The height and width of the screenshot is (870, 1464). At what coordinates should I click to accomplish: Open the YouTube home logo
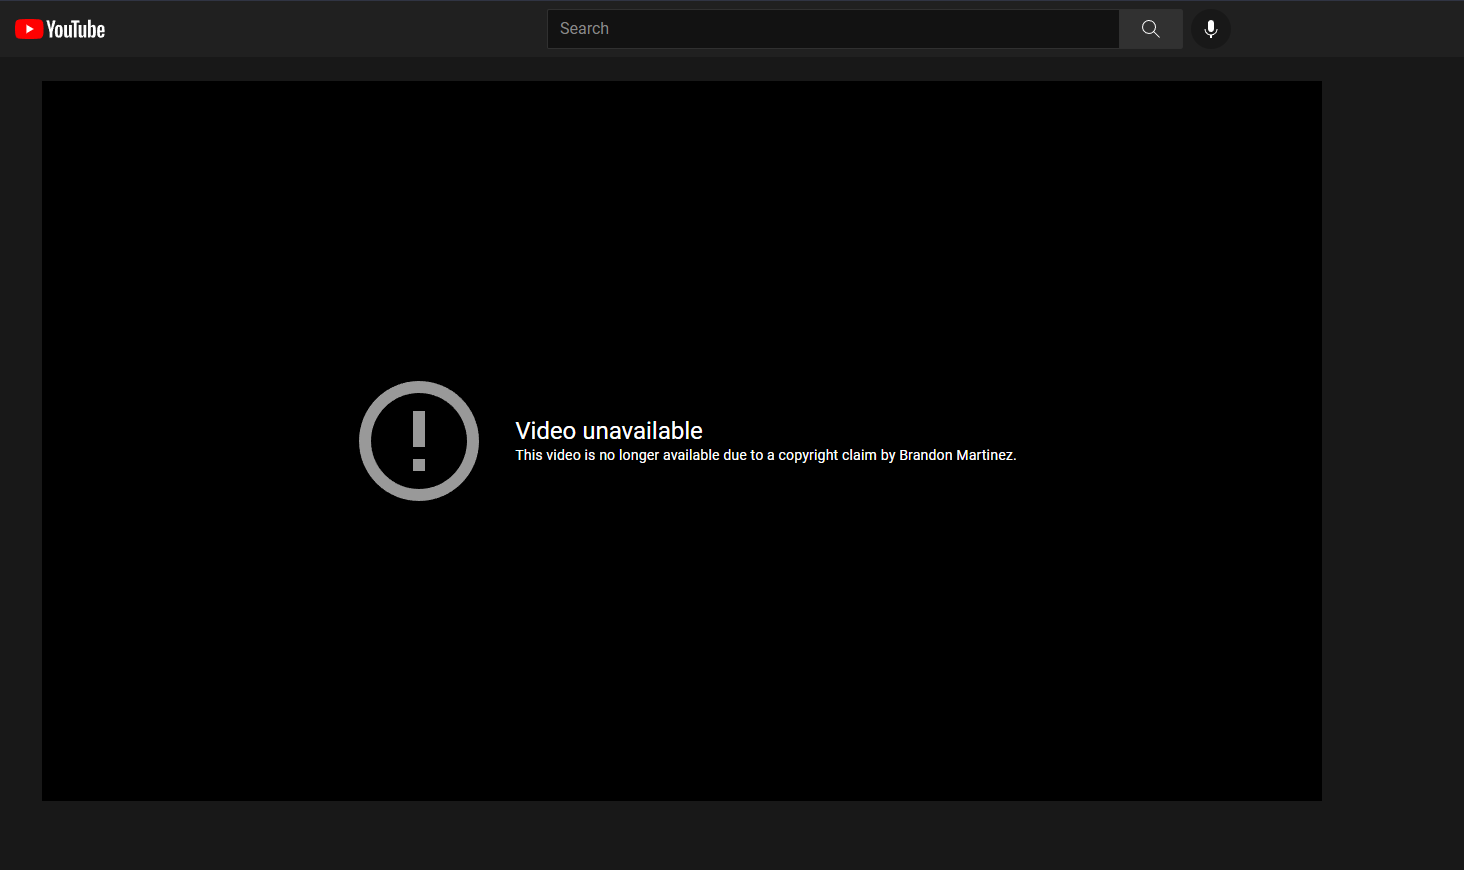[x=60, y=29]
